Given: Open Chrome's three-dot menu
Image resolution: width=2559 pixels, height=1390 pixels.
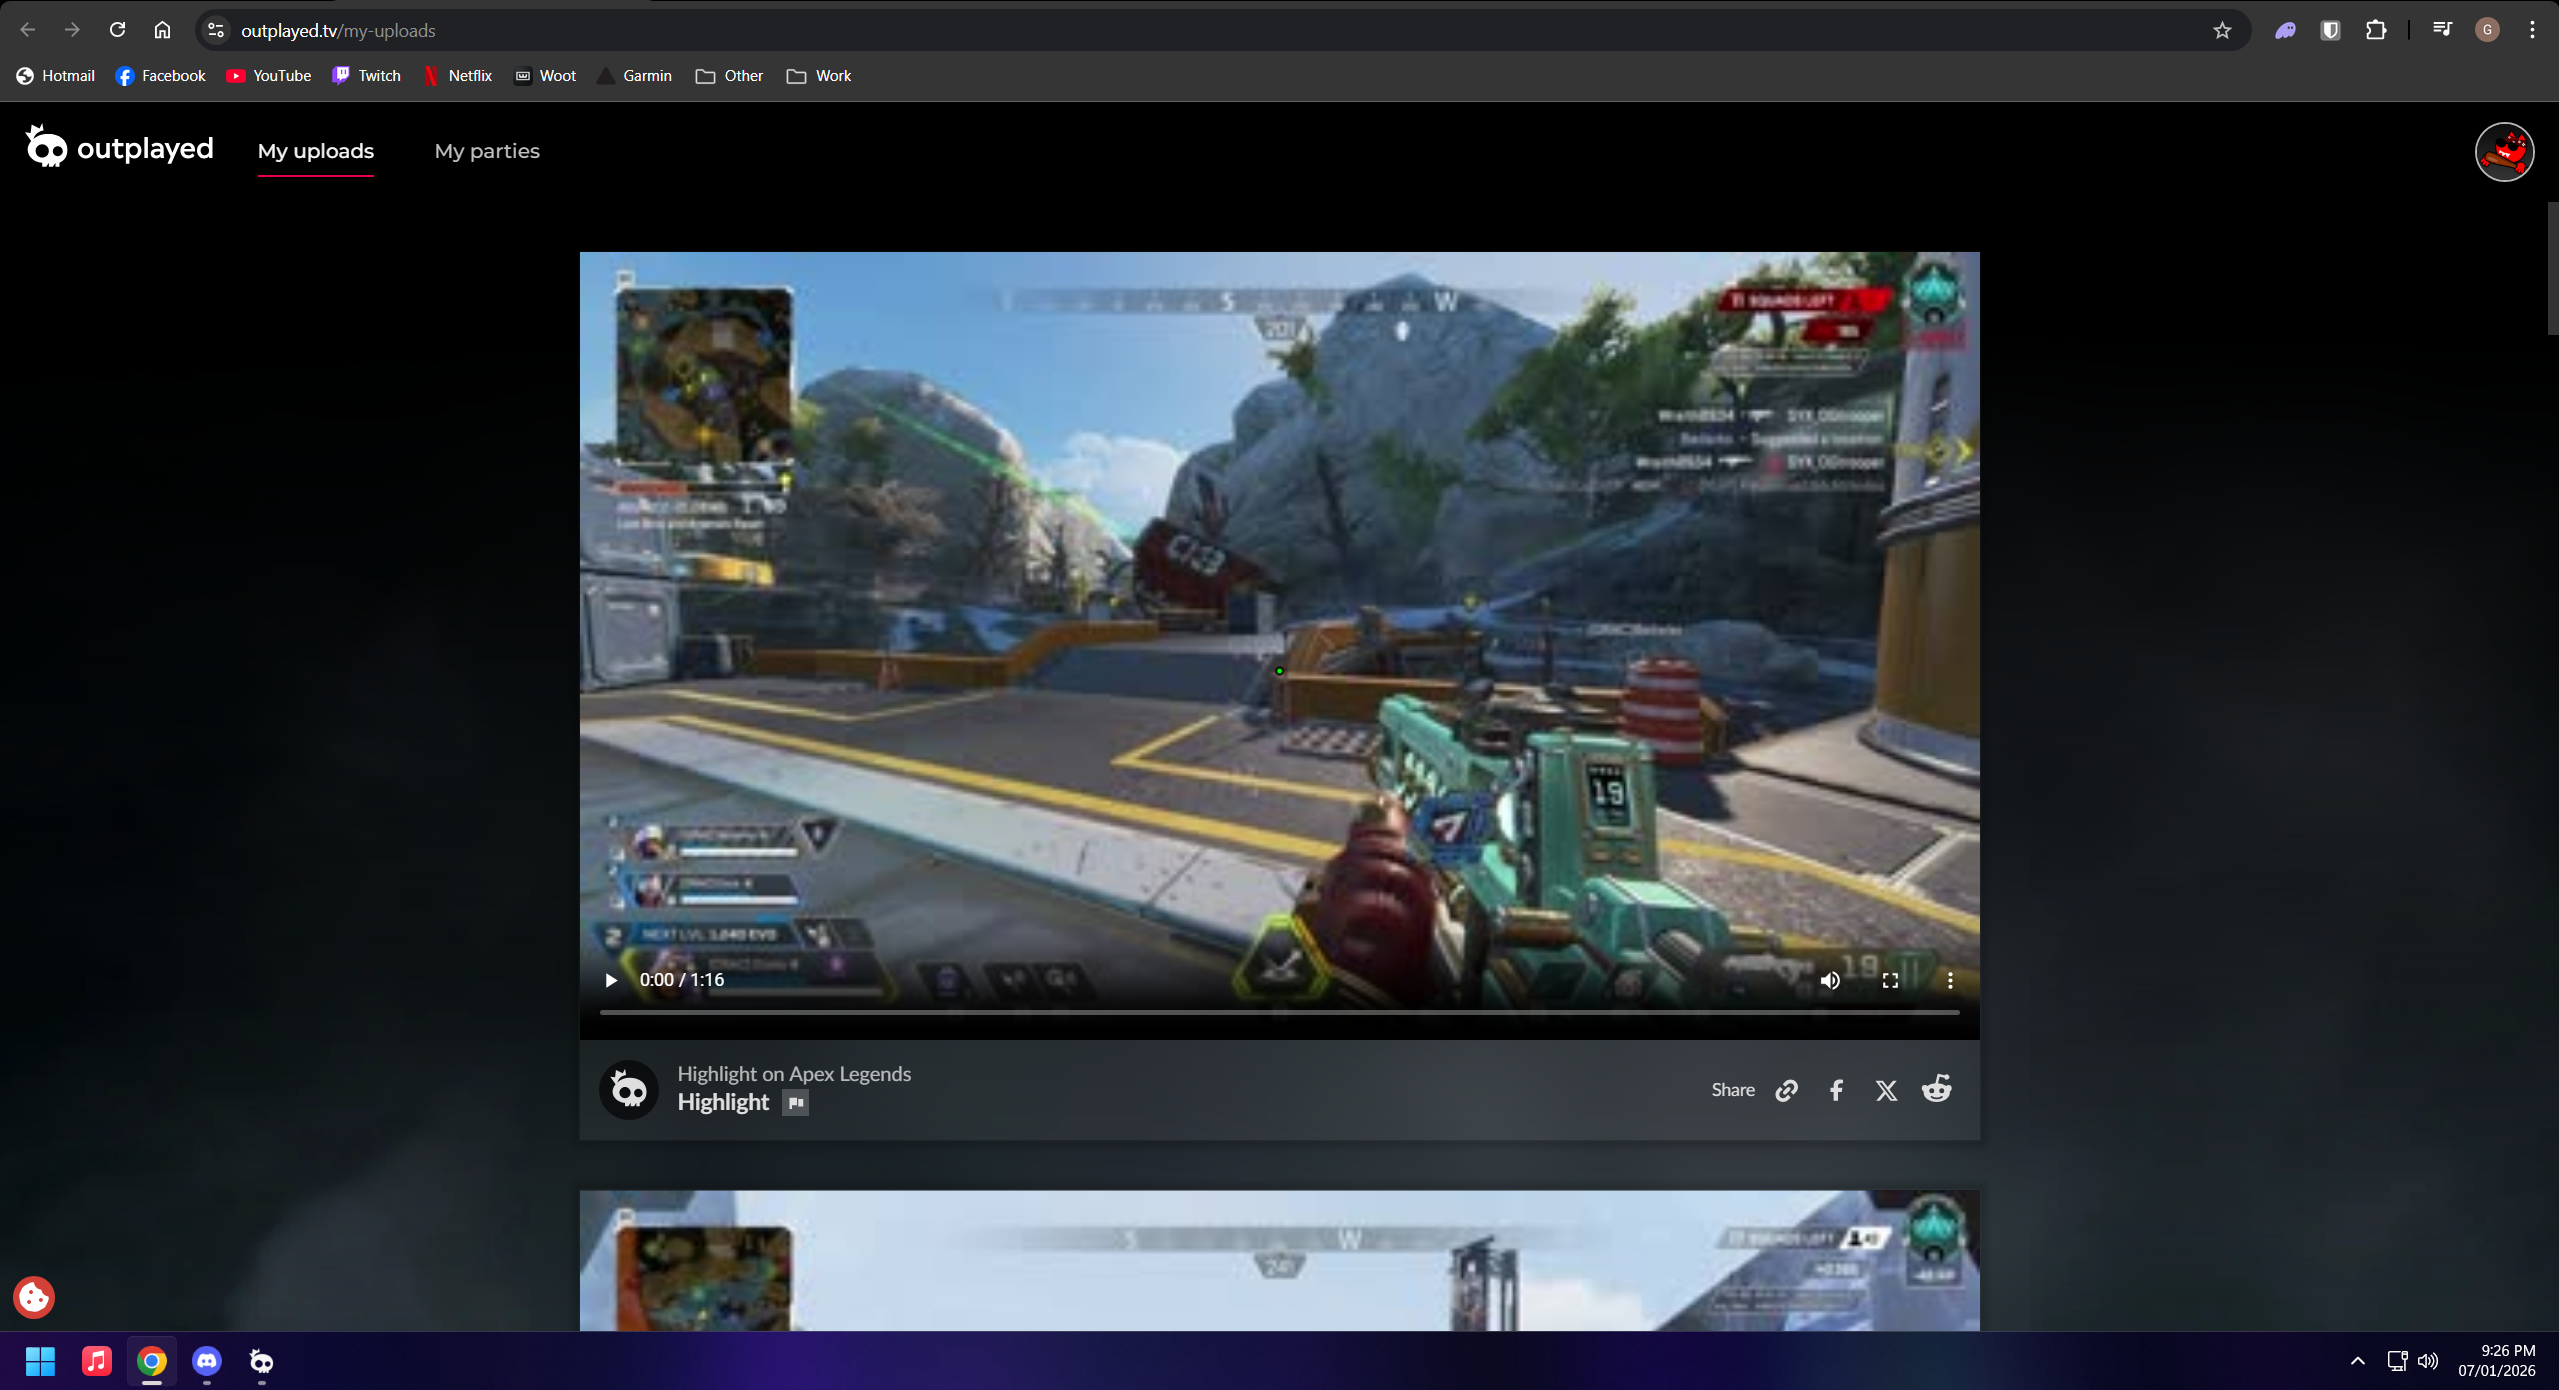Looking at the screenshot, I should point(2532,30).
